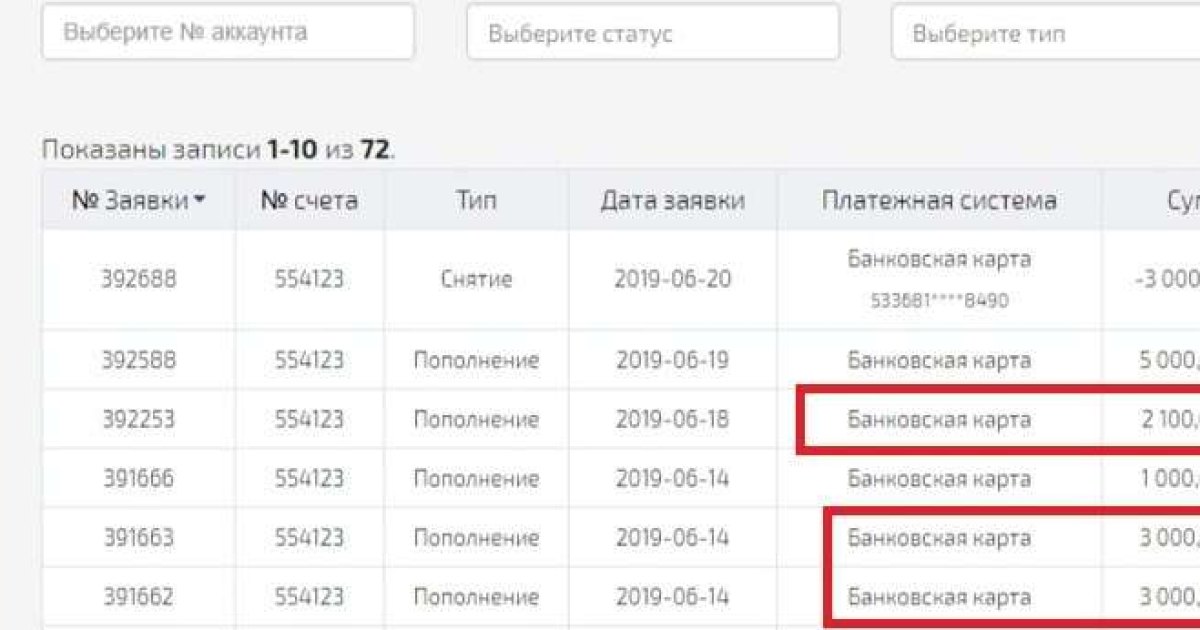Select request number 392253
Viewport: 1200px width, 630px height.
pyautogui.click(x=138, y=419)
